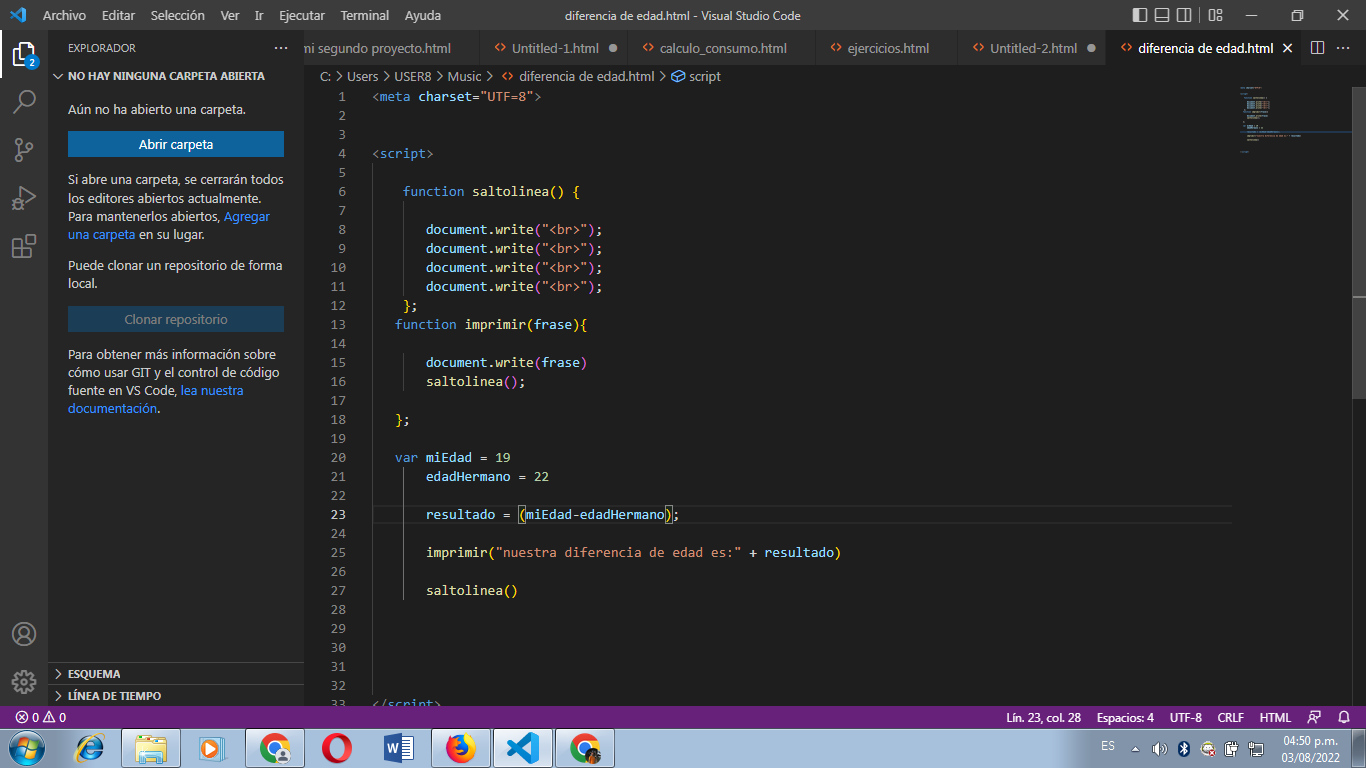Show hidden system tray icons arrow

[x=1135, y=749]
